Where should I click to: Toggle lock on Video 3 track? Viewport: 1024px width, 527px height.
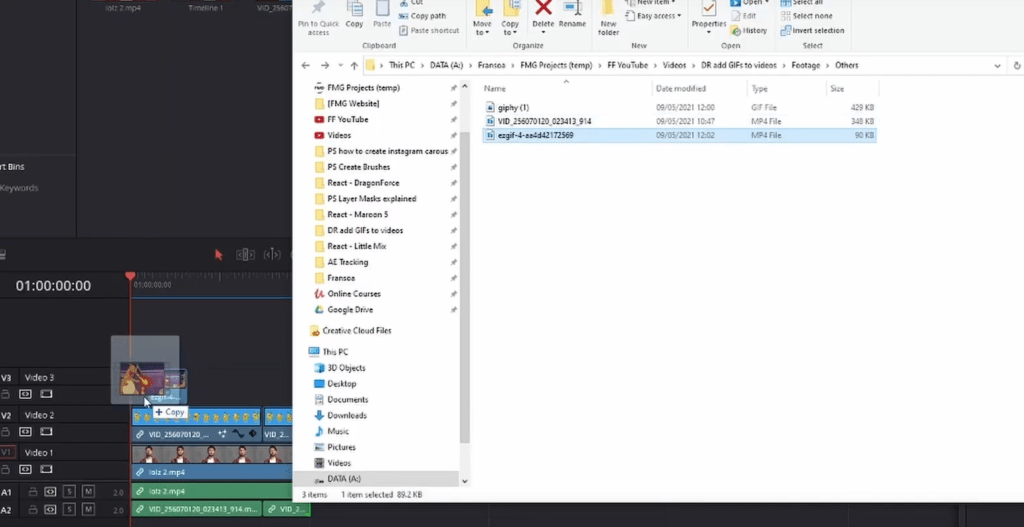coord(5,394)
